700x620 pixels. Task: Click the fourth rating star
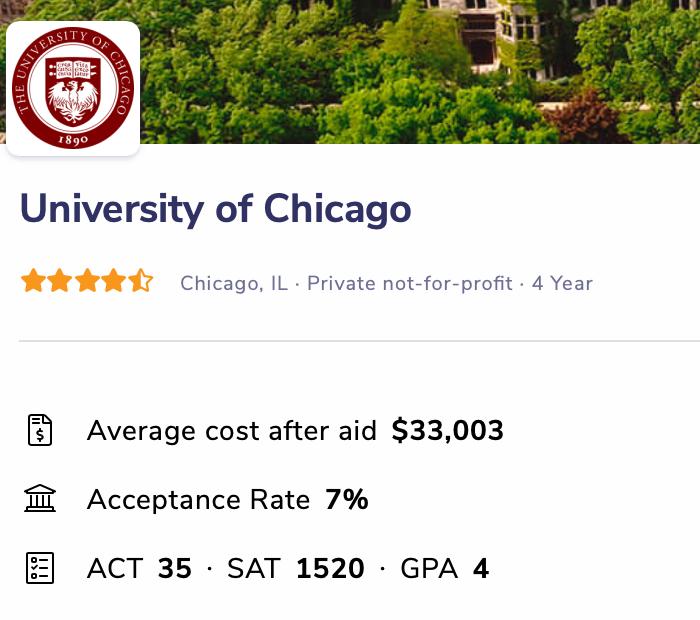(x=114, y=282)
